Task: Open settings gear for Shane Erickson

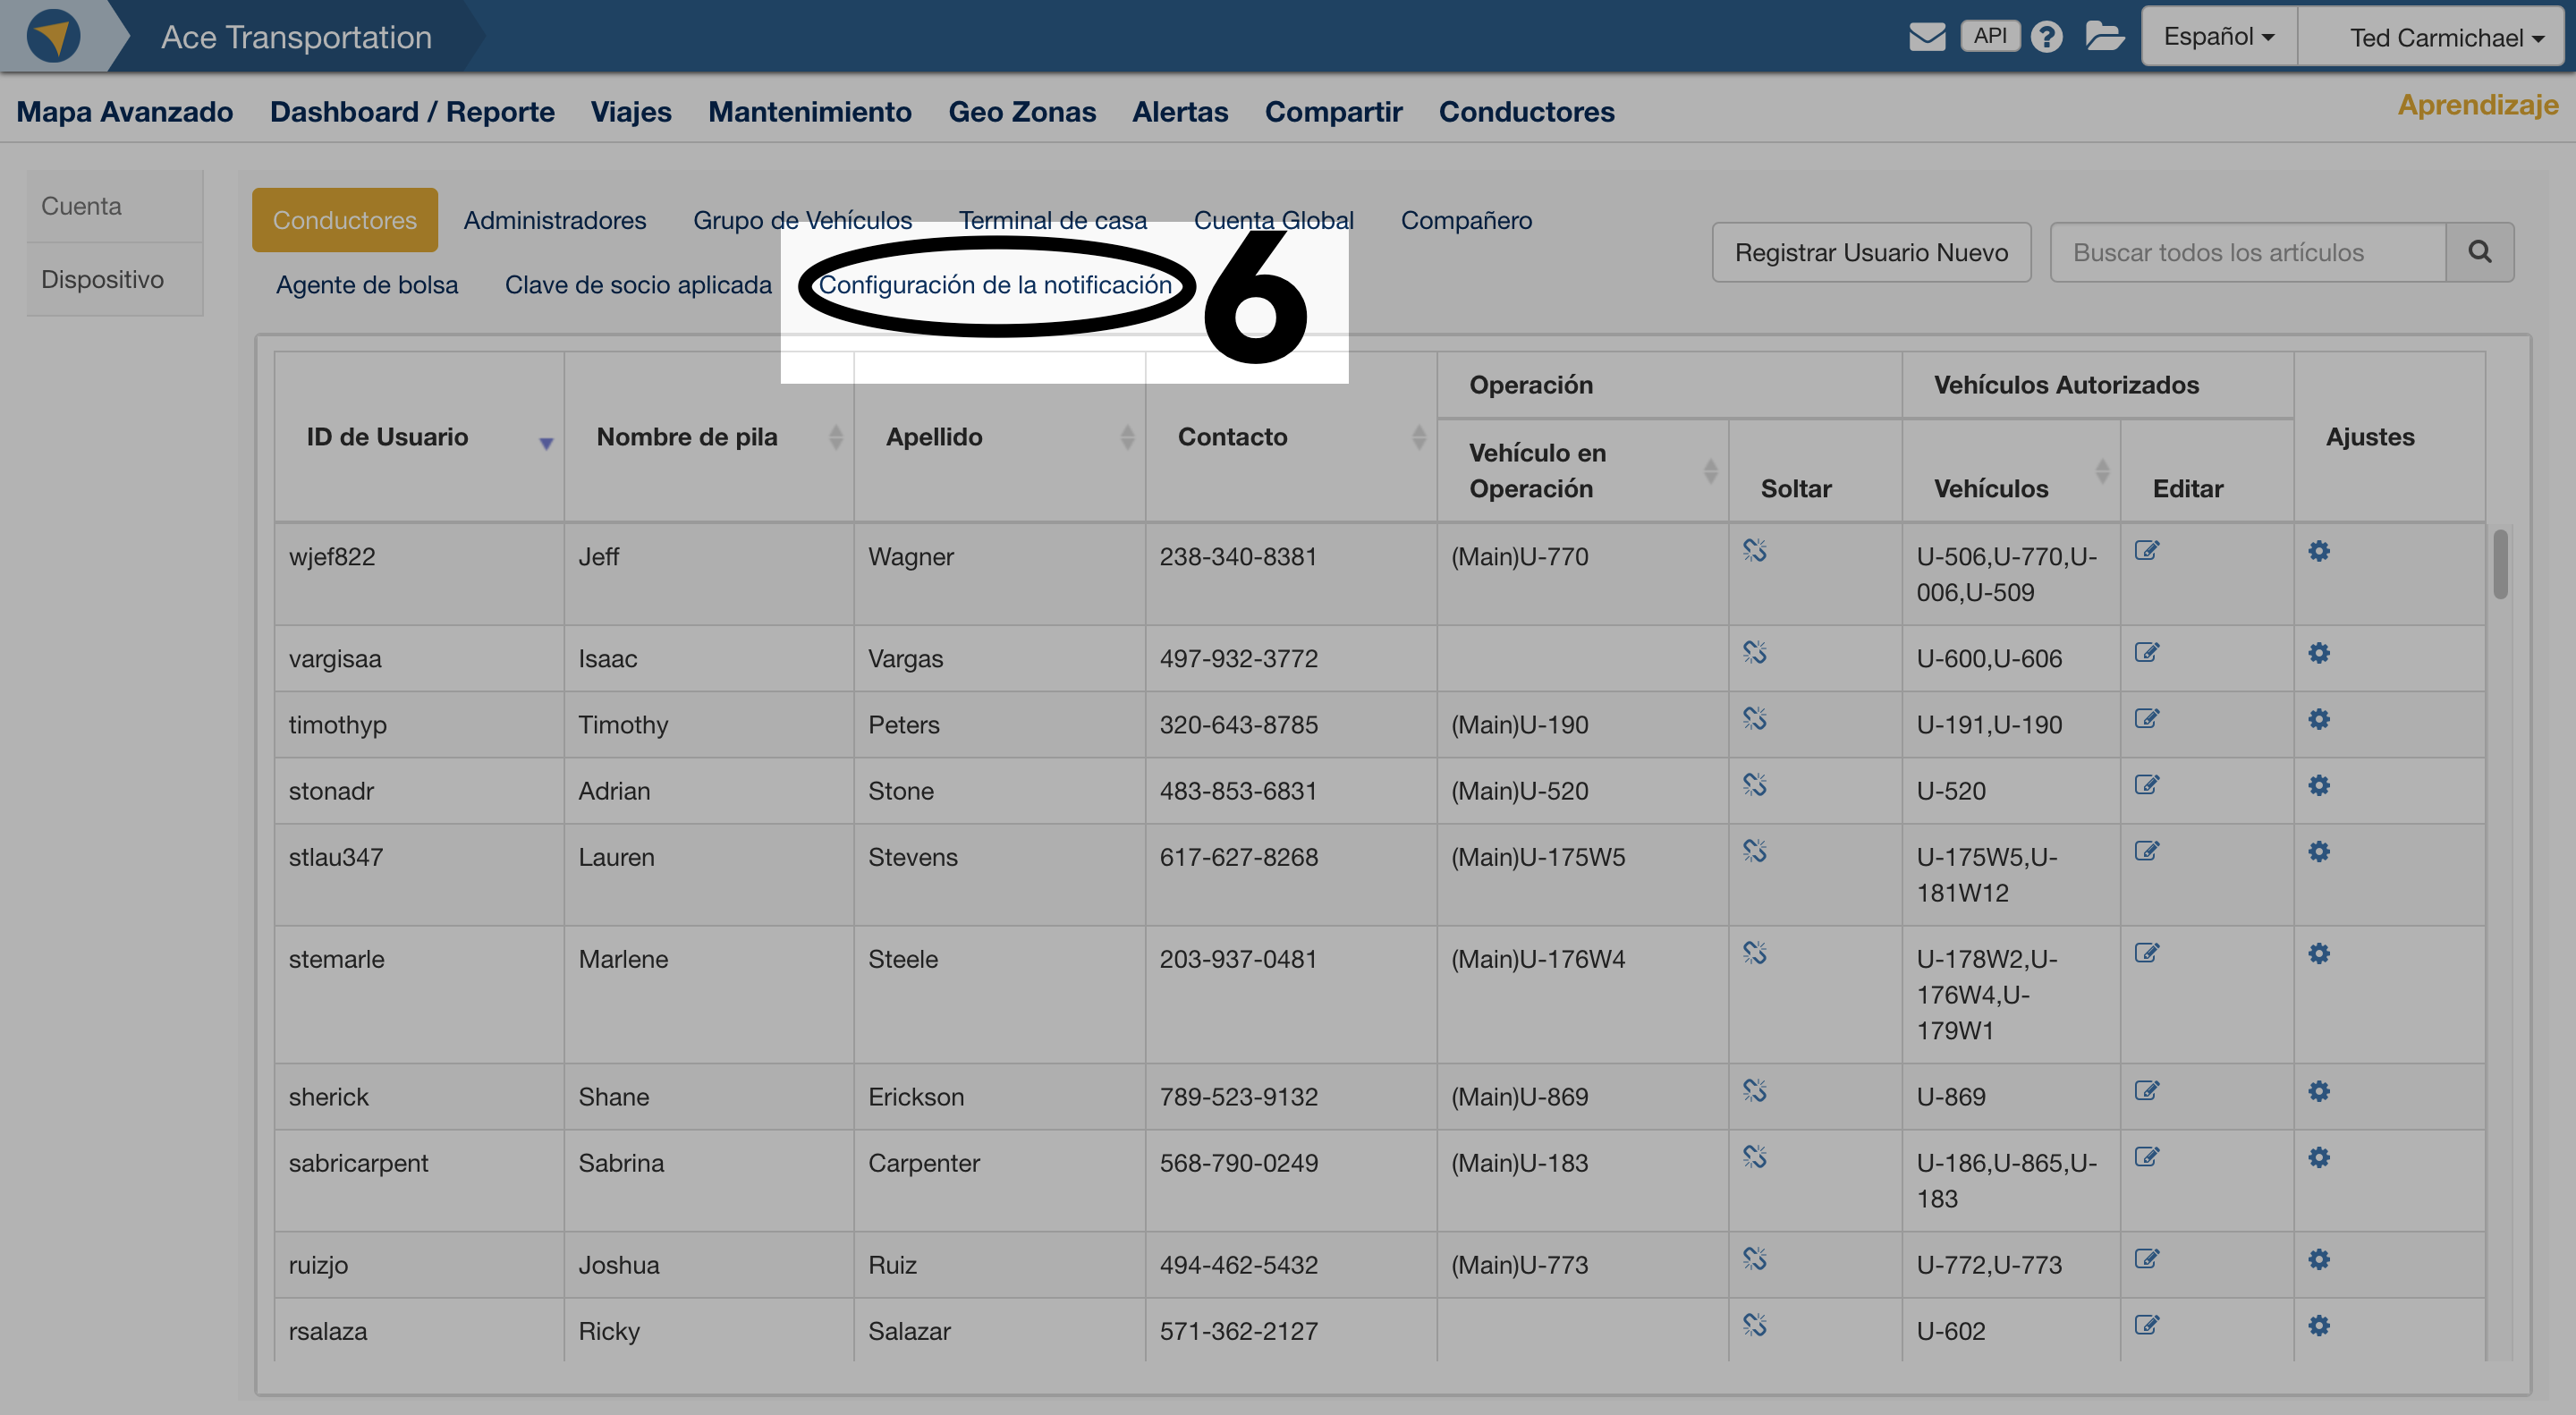Action: [x=2319, y=1091]
